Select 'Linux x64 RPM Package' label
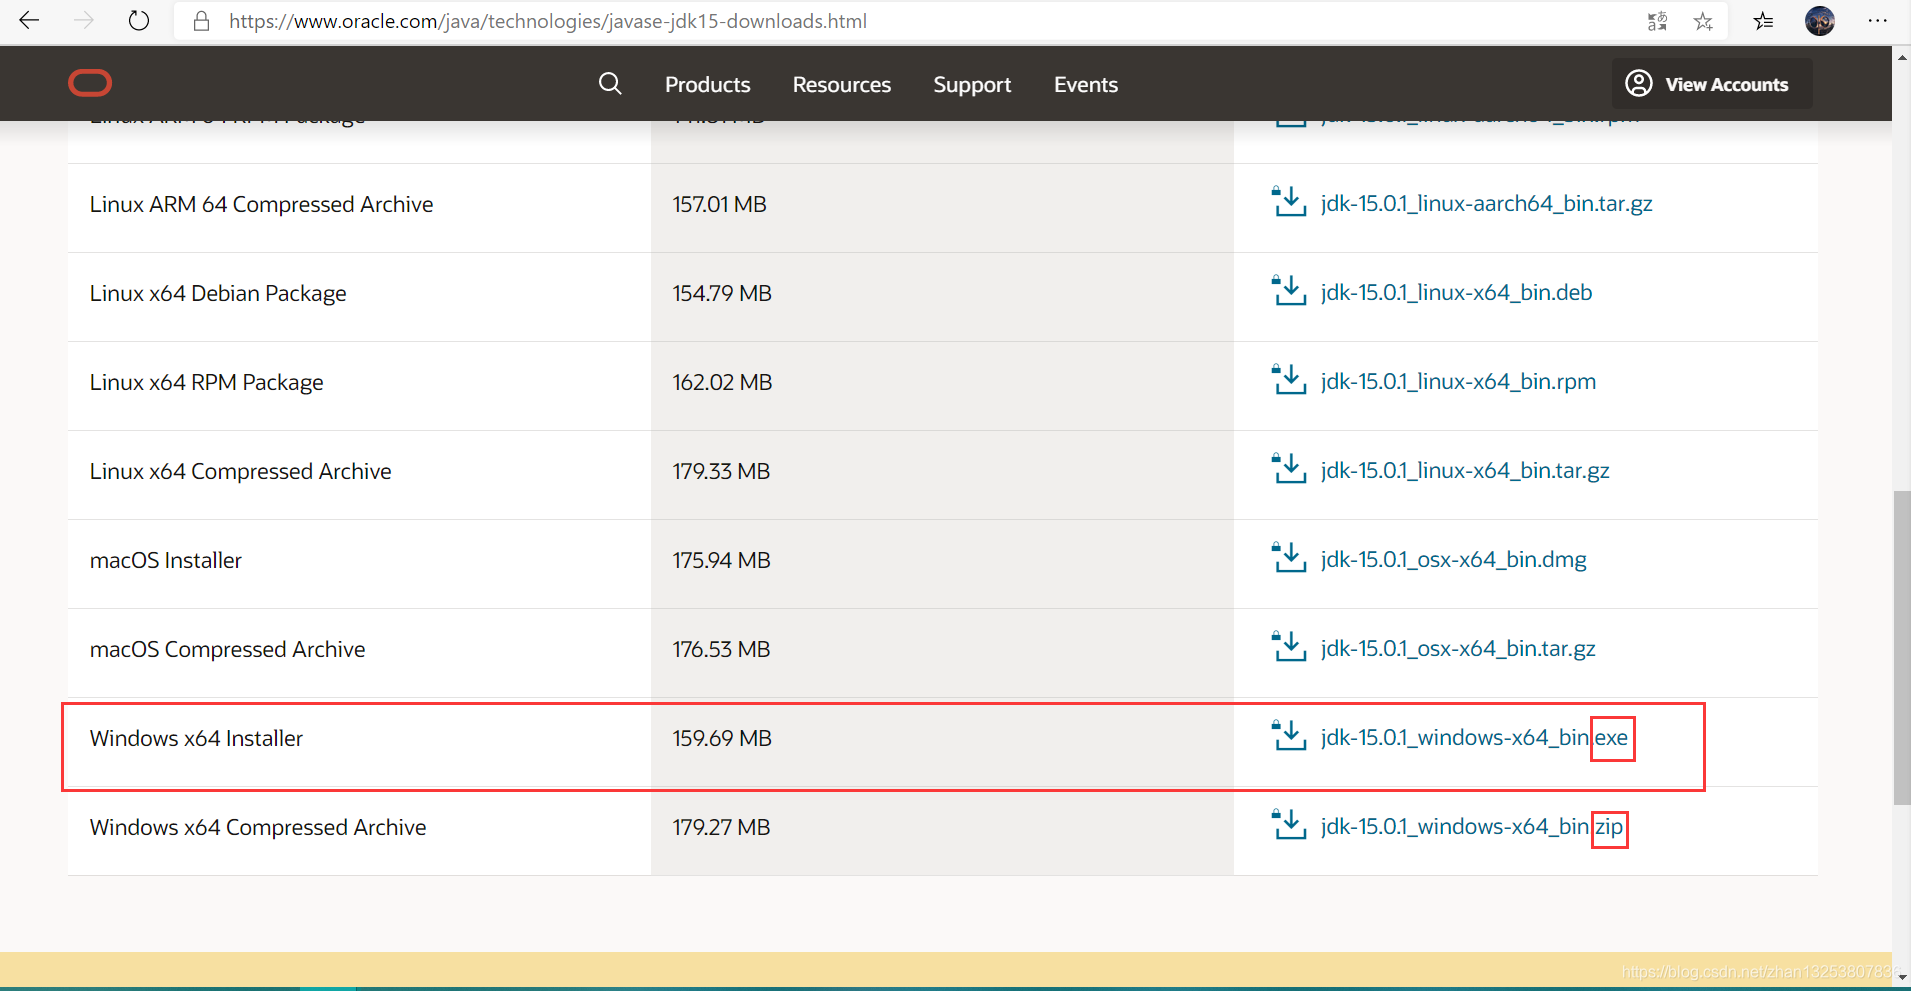1911x991 pixels. click(207, 382)
